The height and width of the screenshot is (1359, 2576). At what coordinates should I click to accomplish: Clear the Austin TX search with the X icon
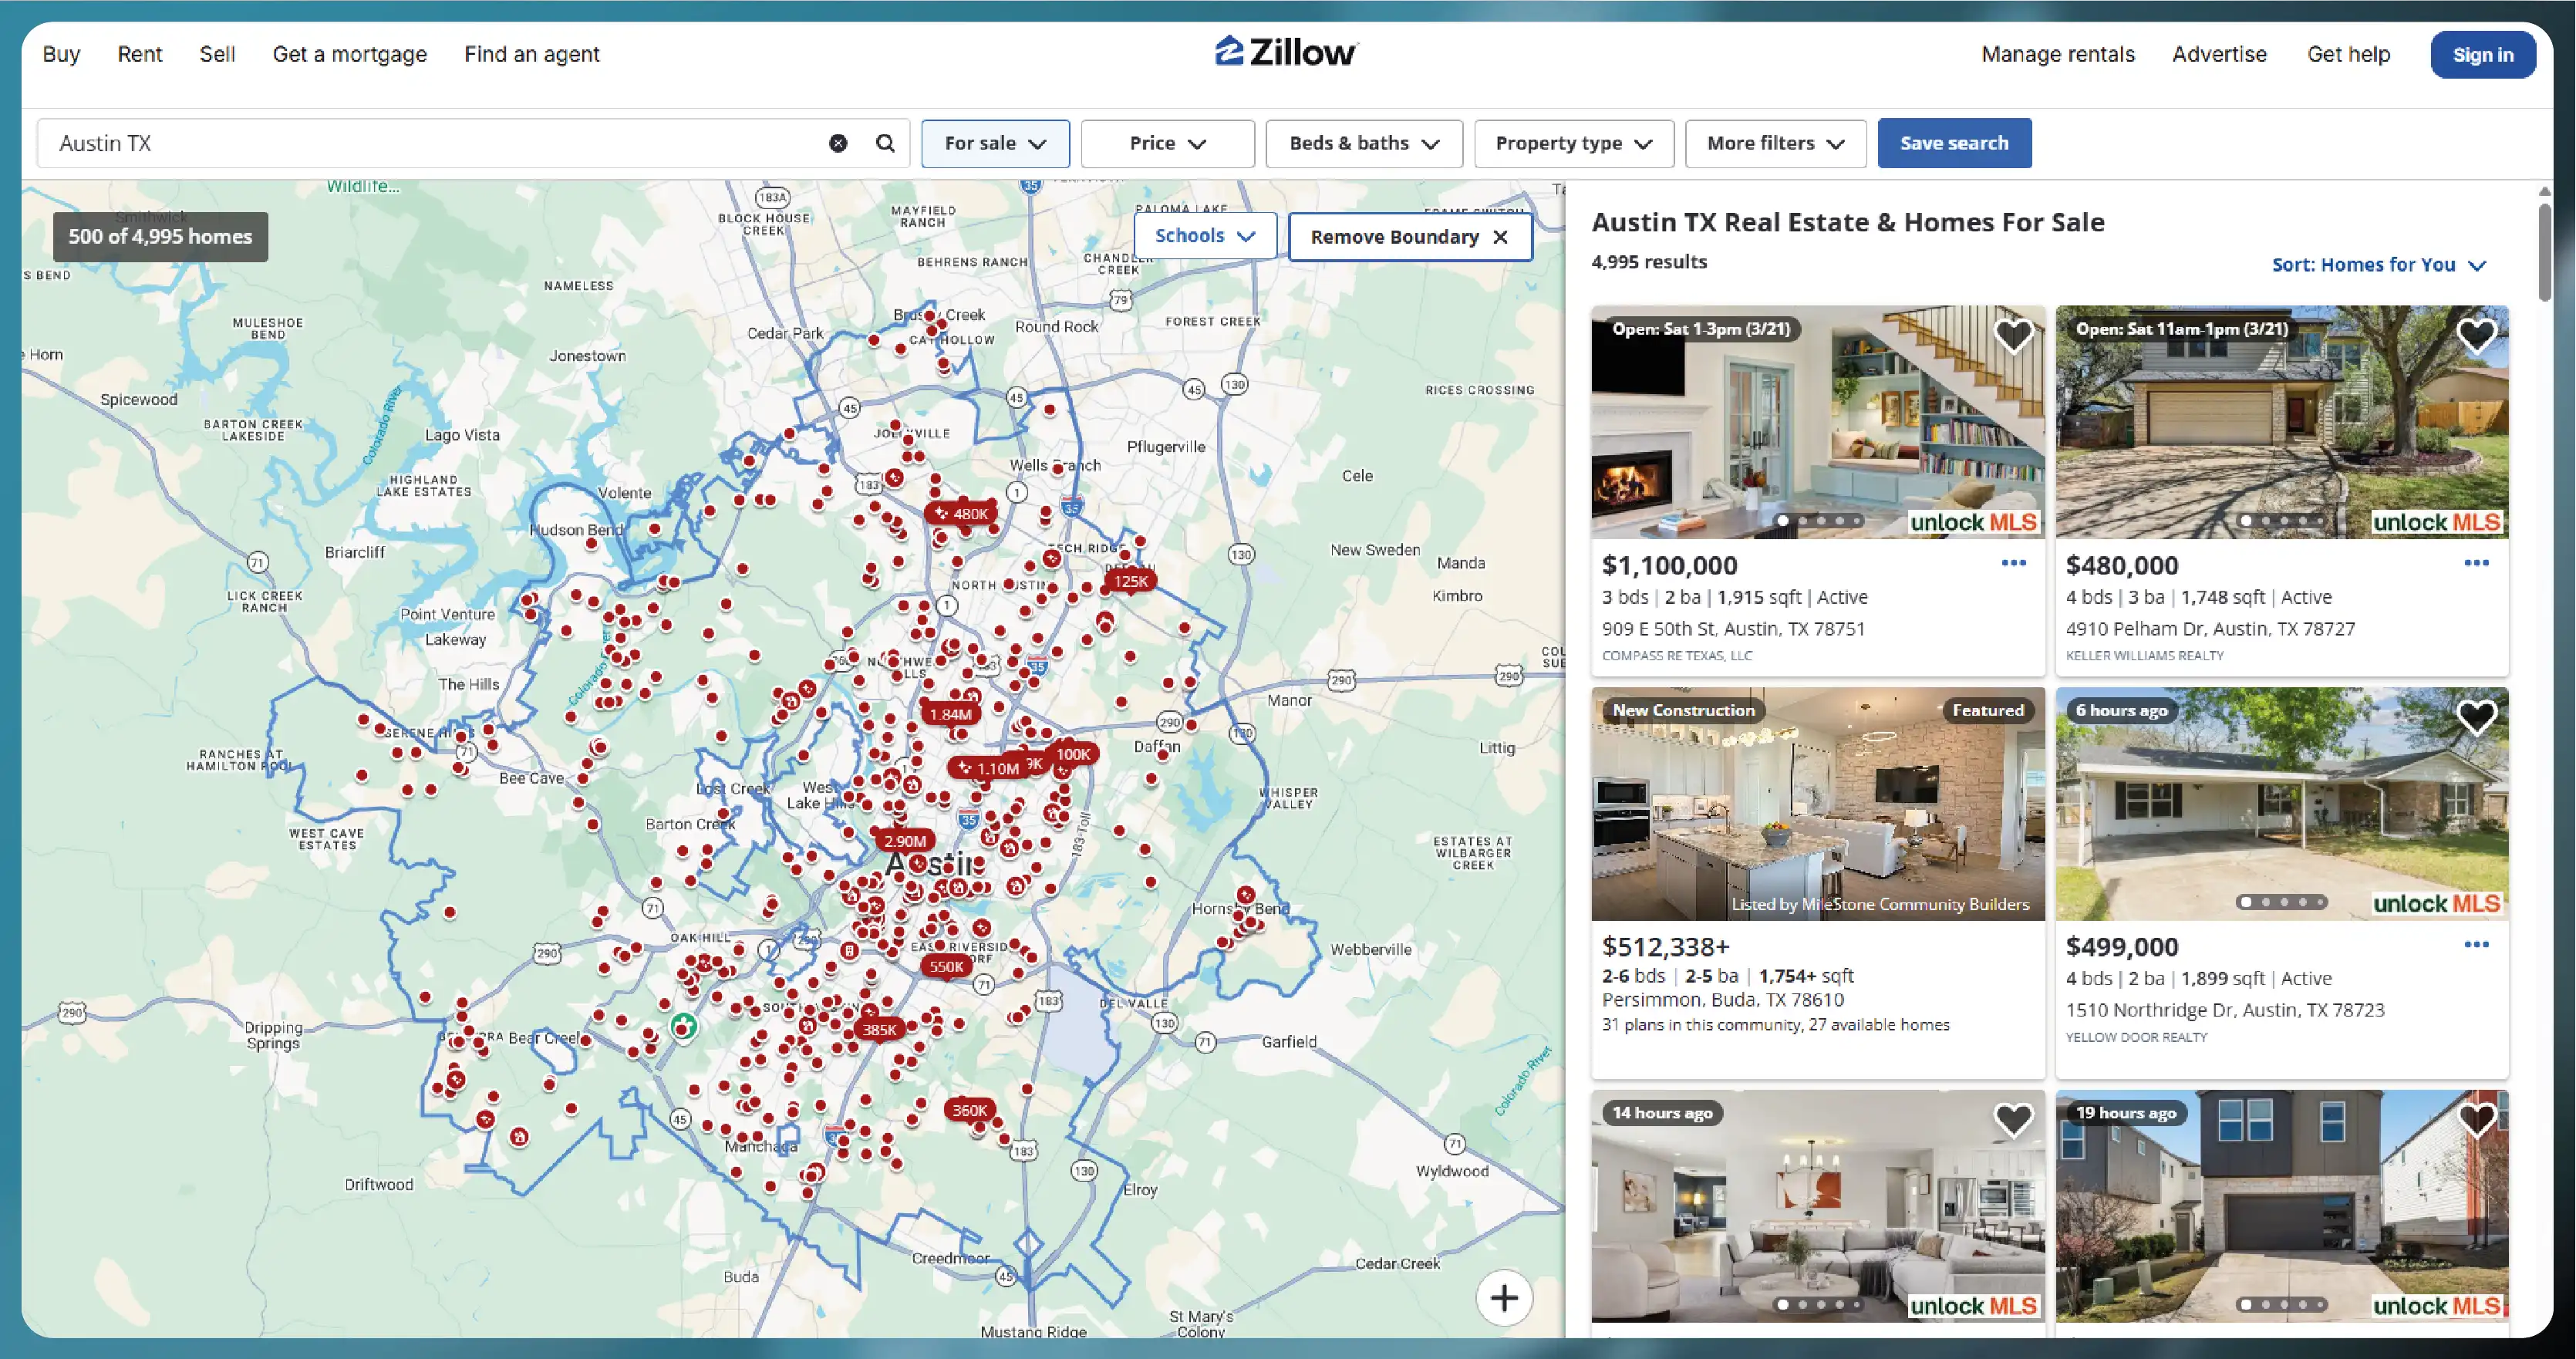pyautogui.click(x=837, y=143)
